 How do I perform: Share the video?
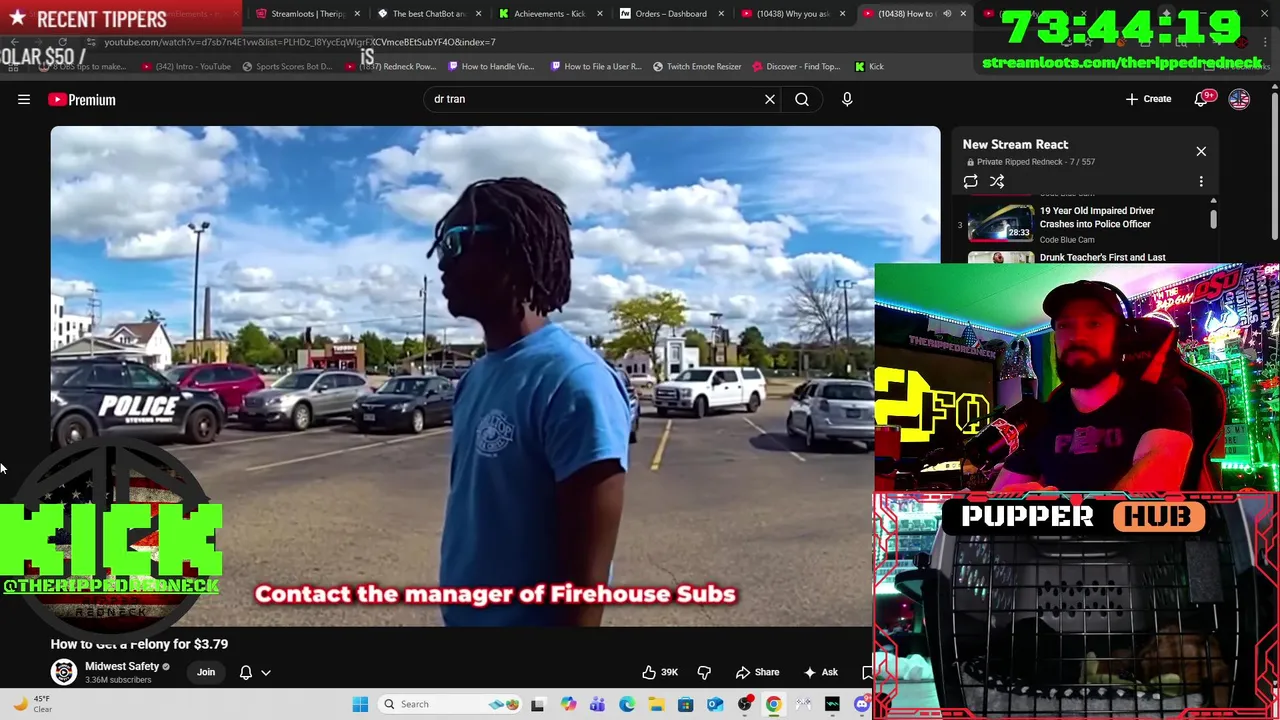coord(757,672)
